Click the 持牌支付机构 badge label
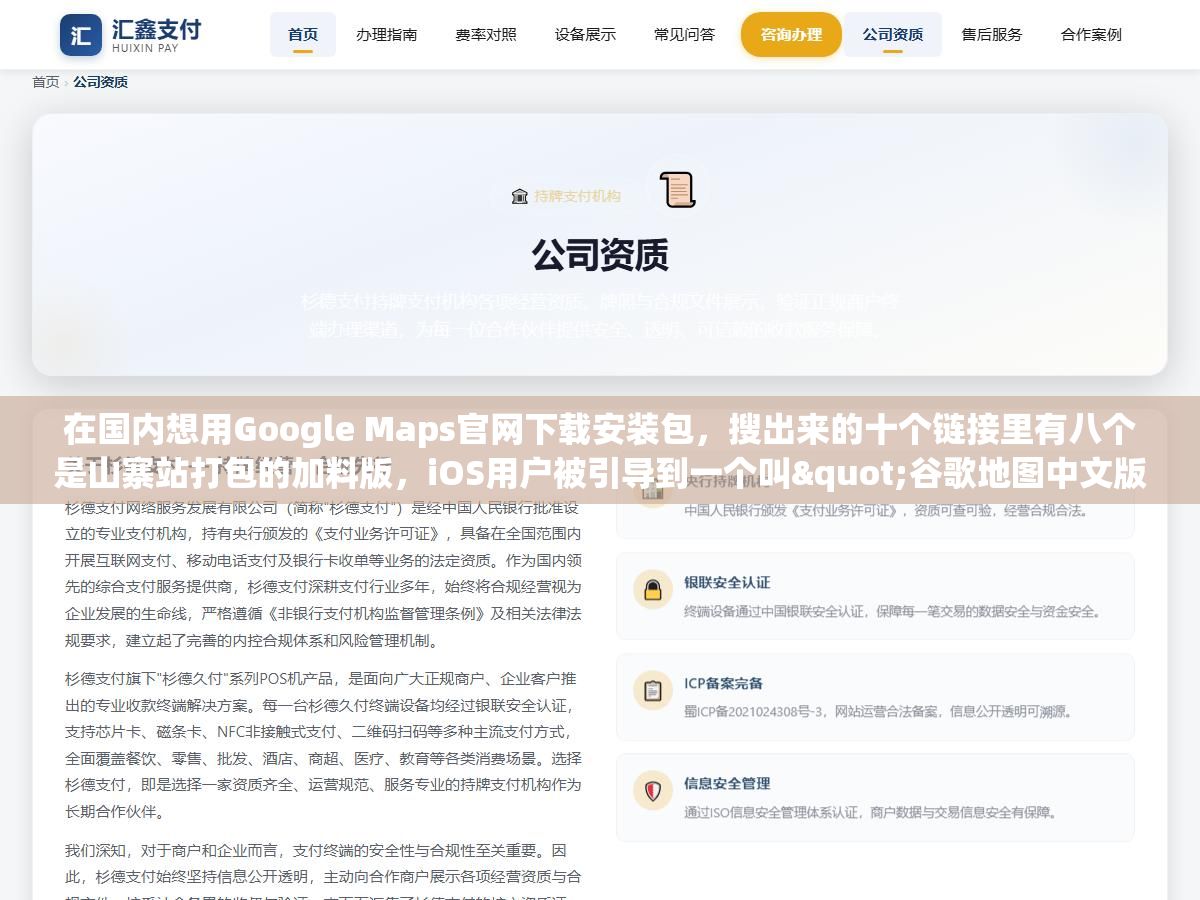Image resolution: width=1200 pixels, height=900 pixels. pos(577,196)
